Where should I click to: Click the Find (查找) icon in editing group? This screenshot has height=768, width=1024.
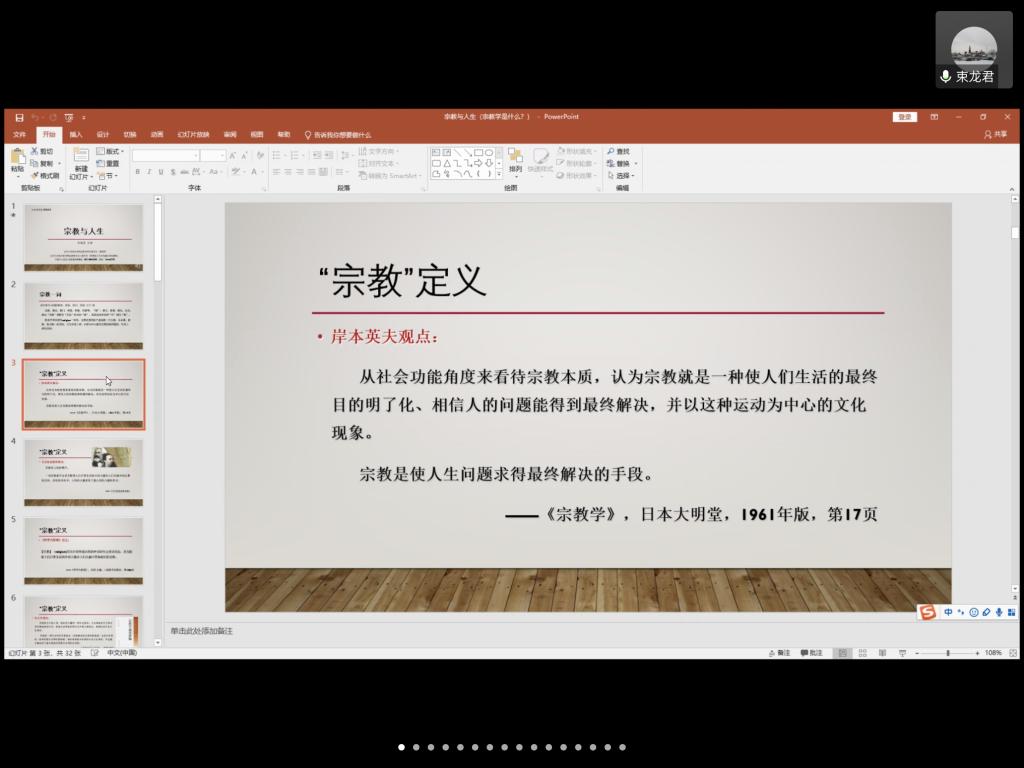coord(618,152)
